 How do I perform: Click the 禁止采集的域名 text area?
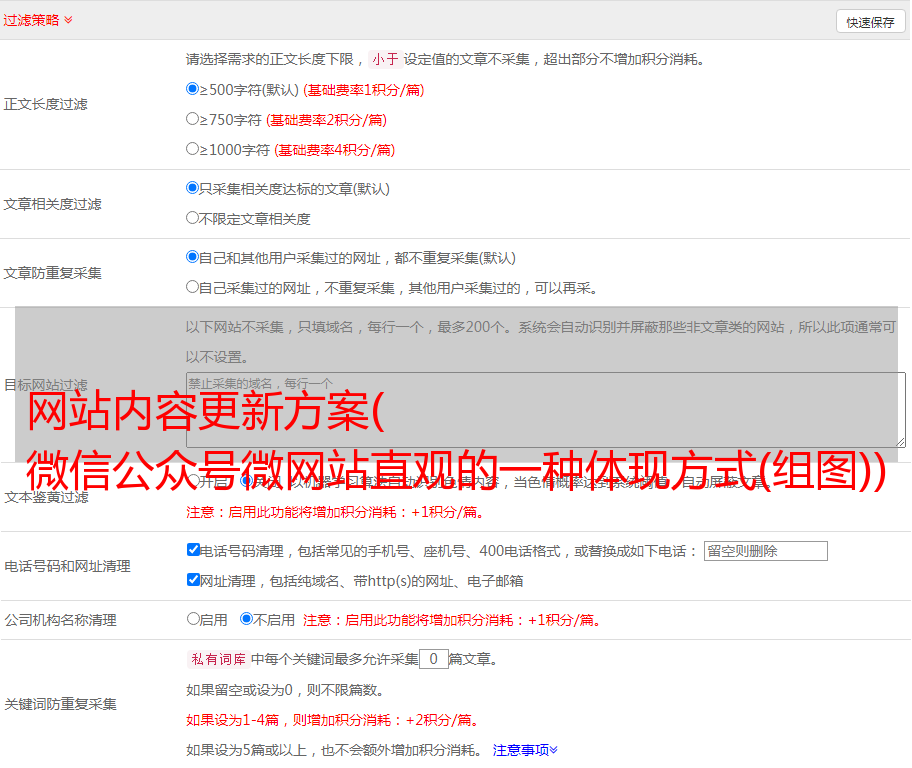tap(545, 409)
